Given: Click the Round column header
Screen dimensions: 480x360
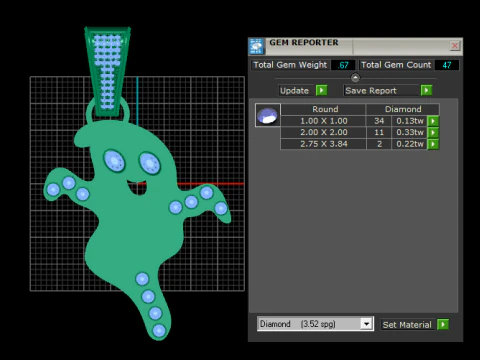Looking at the screenshot, I should 323,109.
